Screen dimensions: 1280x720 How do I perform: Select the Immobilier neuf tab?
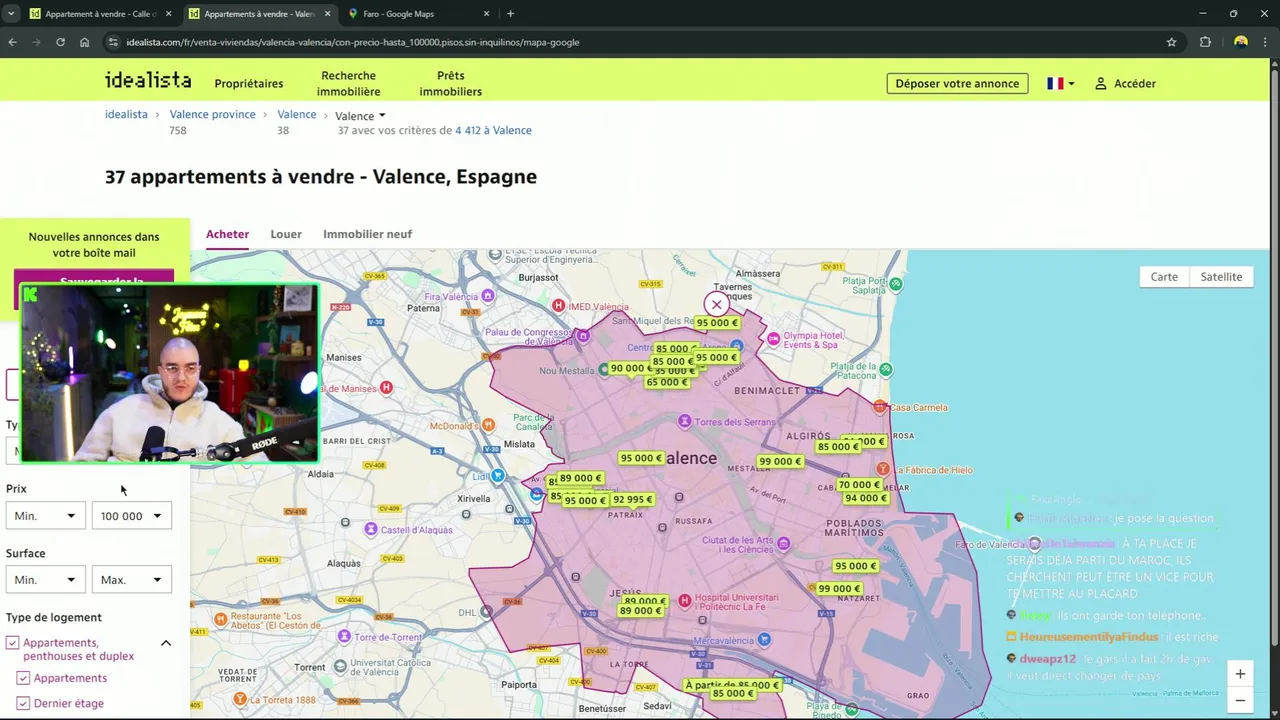367,234
